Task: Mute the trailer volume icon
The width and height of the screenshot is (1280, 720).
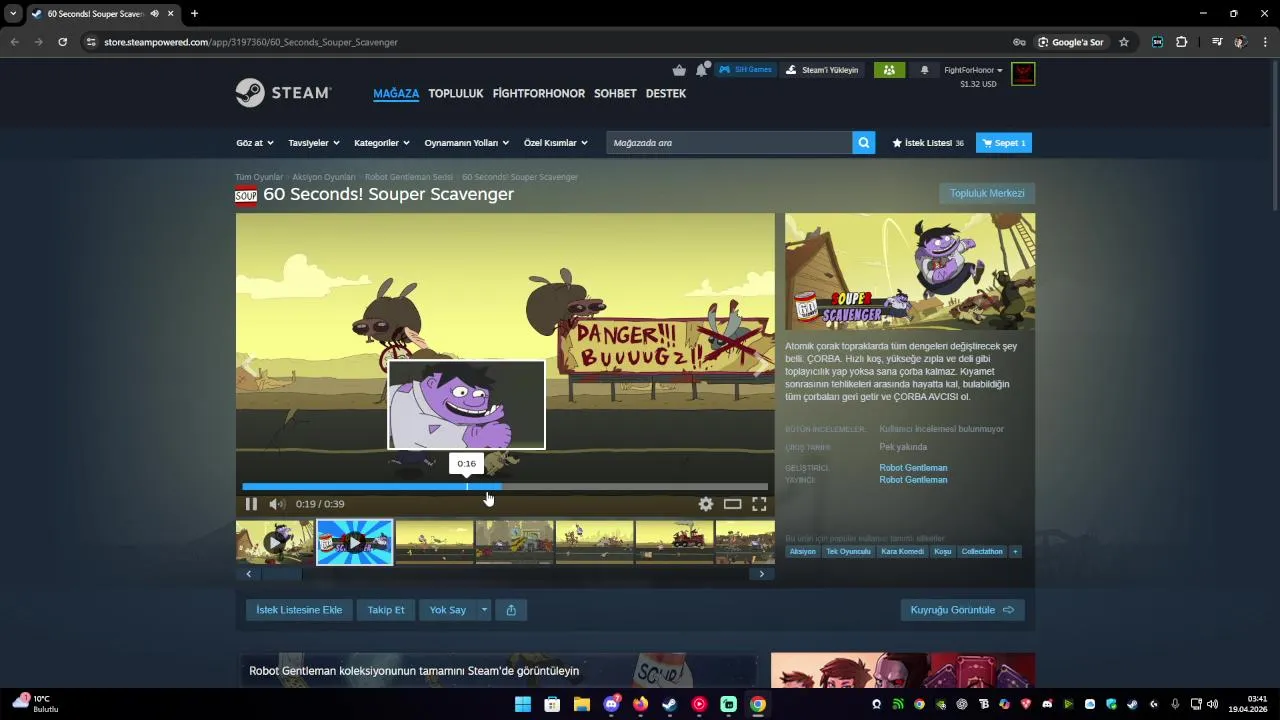Action: click(x=276, y=504)
